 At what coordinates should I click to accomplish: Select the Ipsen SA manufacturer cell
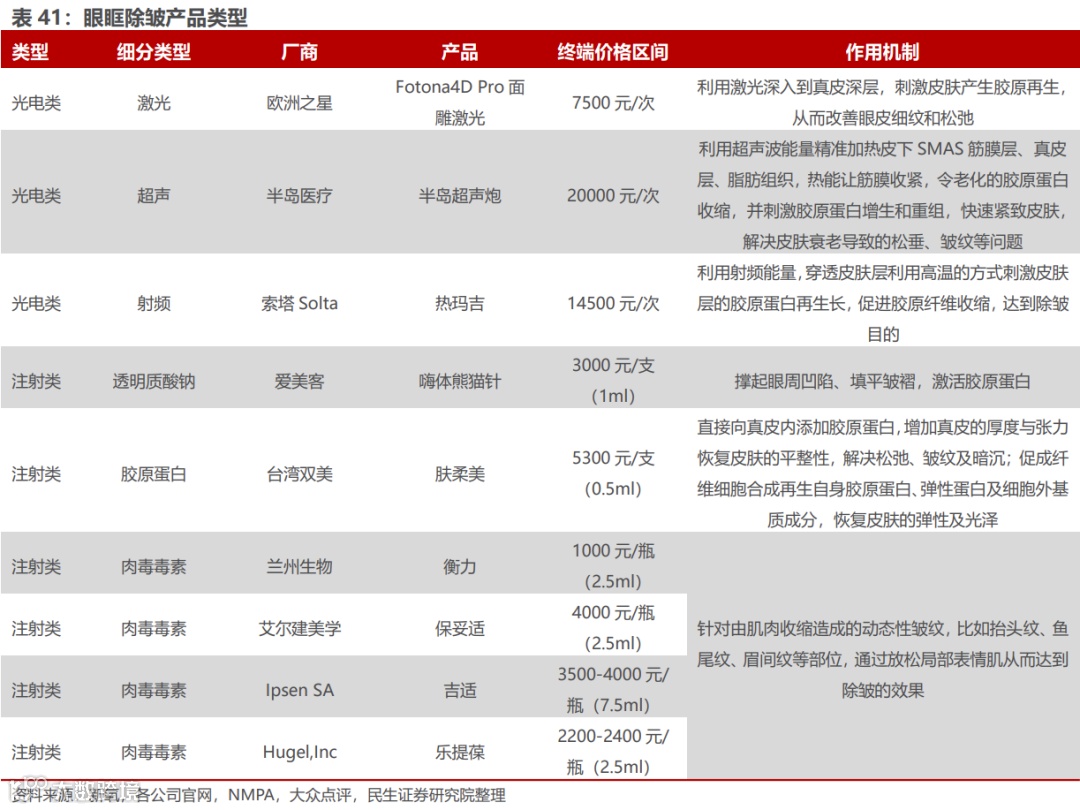coord(300,690)
